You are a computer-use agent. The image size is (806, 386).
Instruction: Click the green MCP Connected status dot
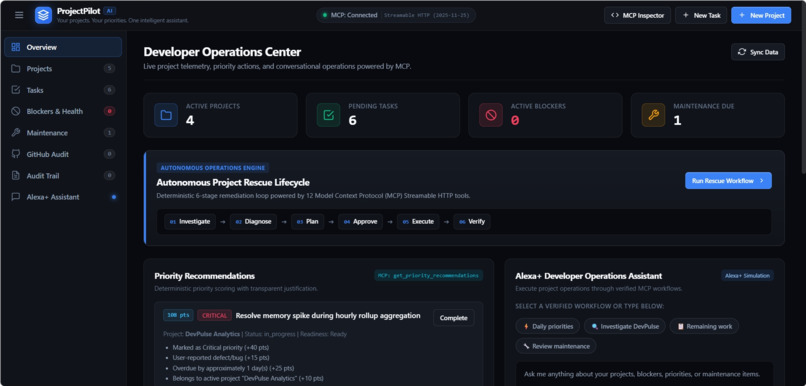pos(325,15)
